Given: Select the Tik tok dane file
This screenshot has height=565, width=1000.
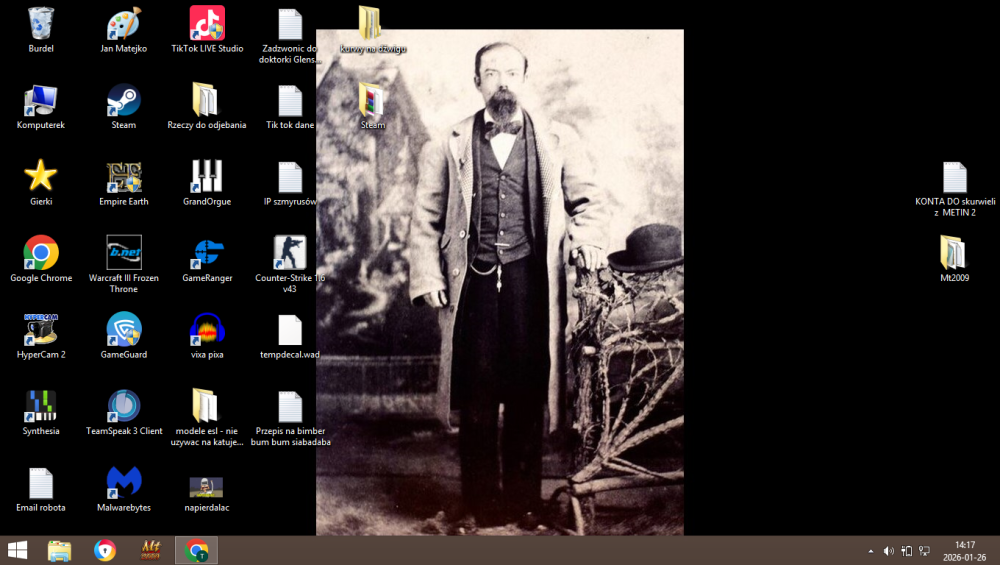Looking at the screenshot, I should click(290, 101).
